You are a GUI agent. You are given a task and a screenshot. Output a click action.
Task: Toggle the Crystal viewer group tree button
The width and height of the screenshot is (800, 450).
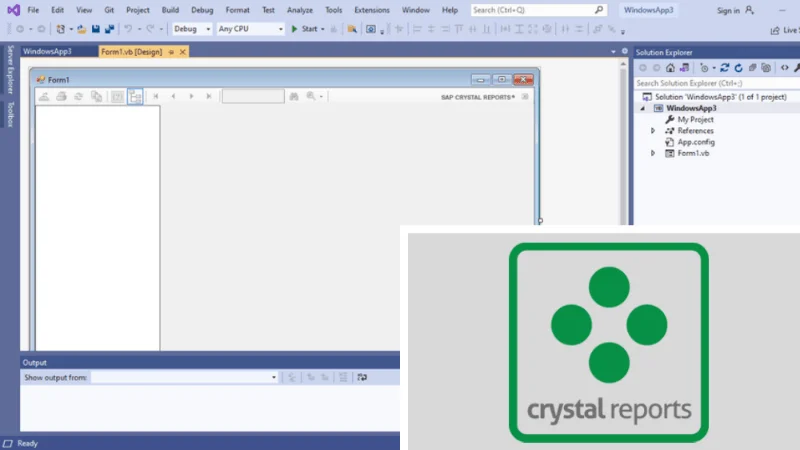coord(135,96)
